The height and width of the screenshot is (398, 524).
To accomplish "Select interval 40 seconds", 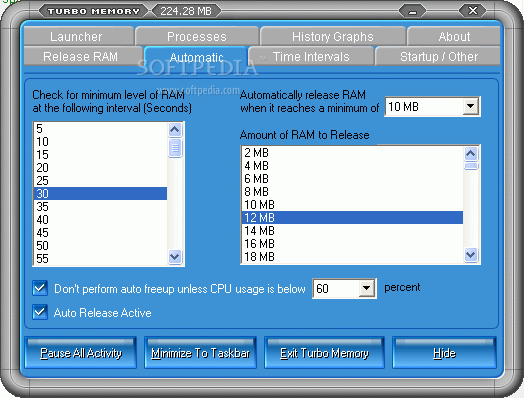I will (100, 220).
